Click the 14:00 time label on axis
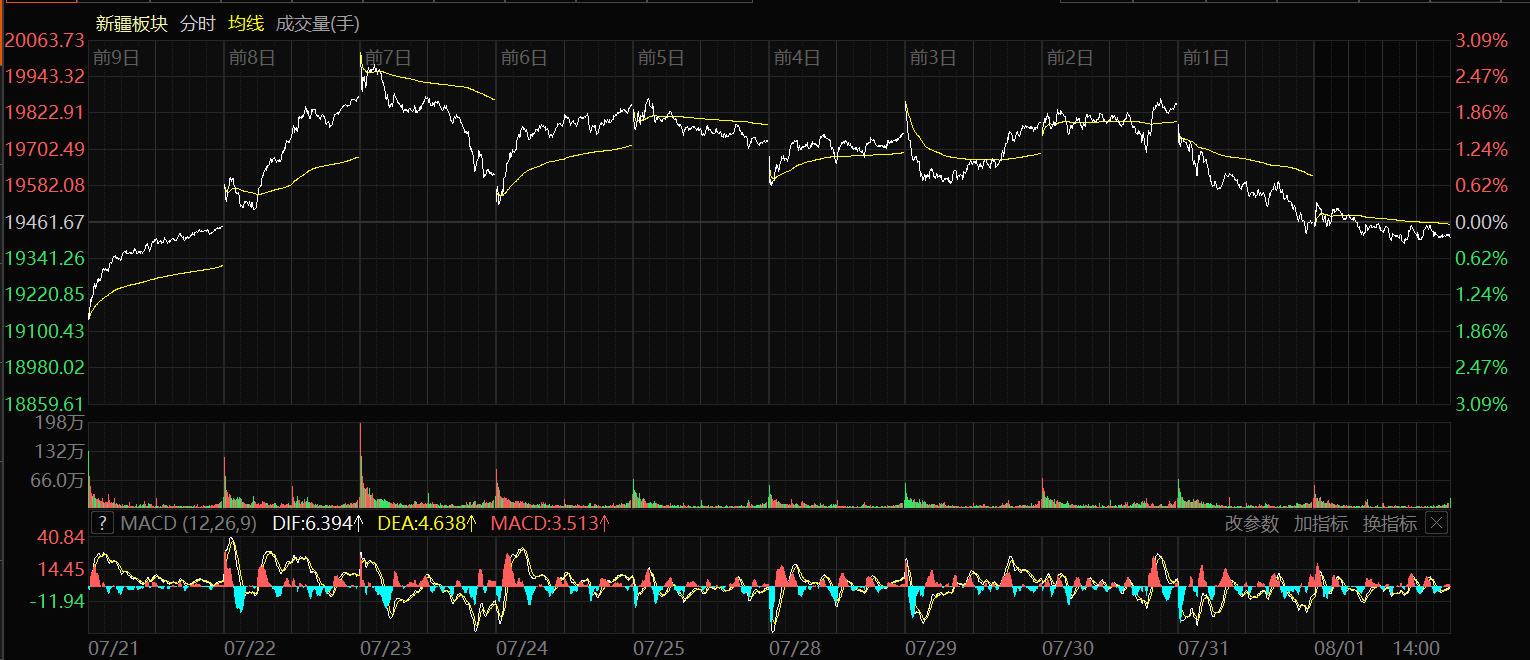Screen dimensions: 1530x660 click(x=1417, y=648)
